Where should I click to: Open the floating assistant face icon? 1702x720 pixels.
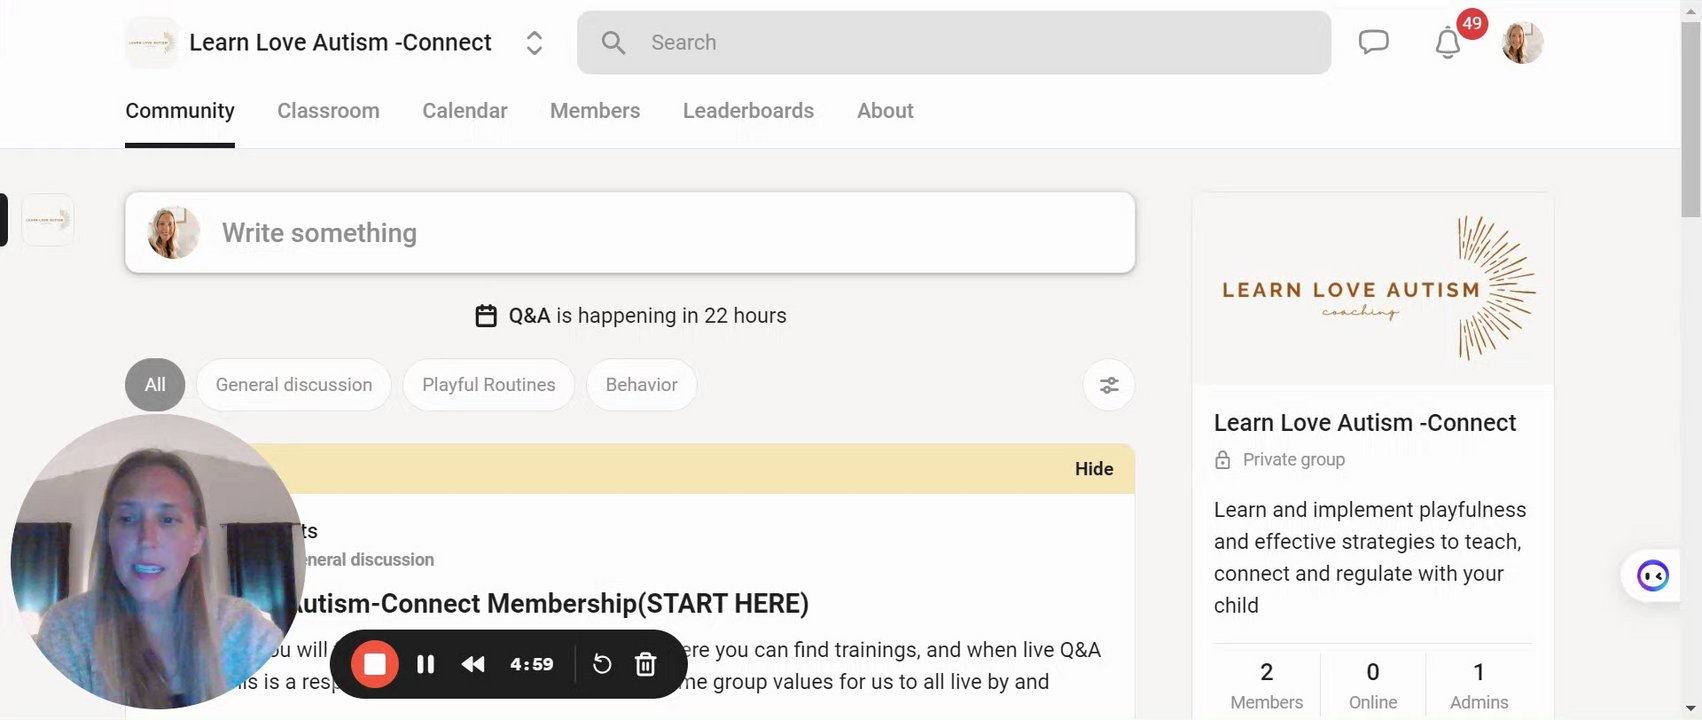tap(1653, 576)
